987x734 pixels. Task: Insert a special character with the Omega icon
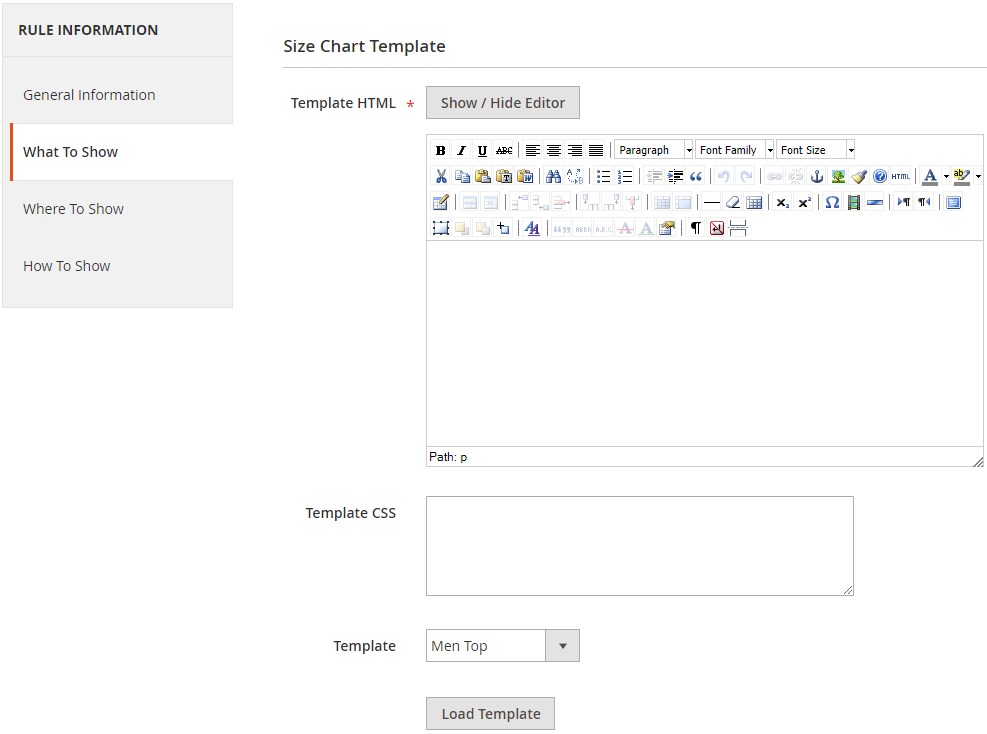(832, 202)
